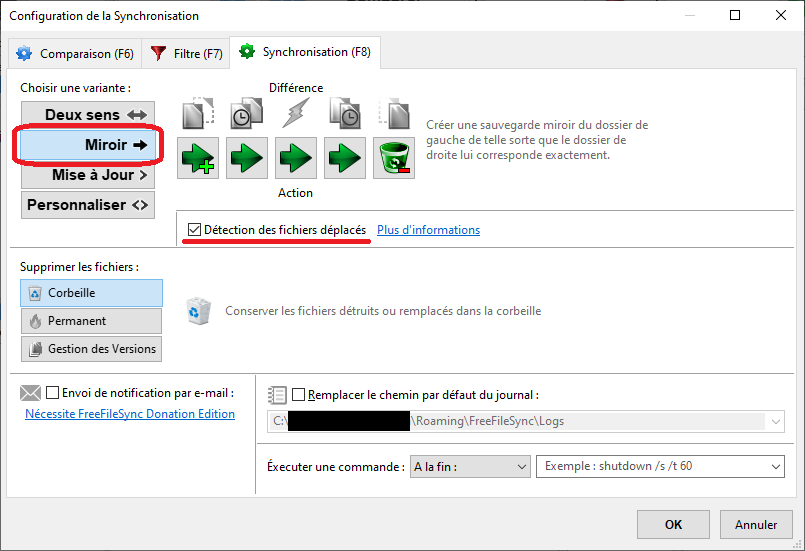This screenshot has width=805, height=551.
Task: Disable Détection des fichiers déplacés checkbox
Action: pos(194,230)
